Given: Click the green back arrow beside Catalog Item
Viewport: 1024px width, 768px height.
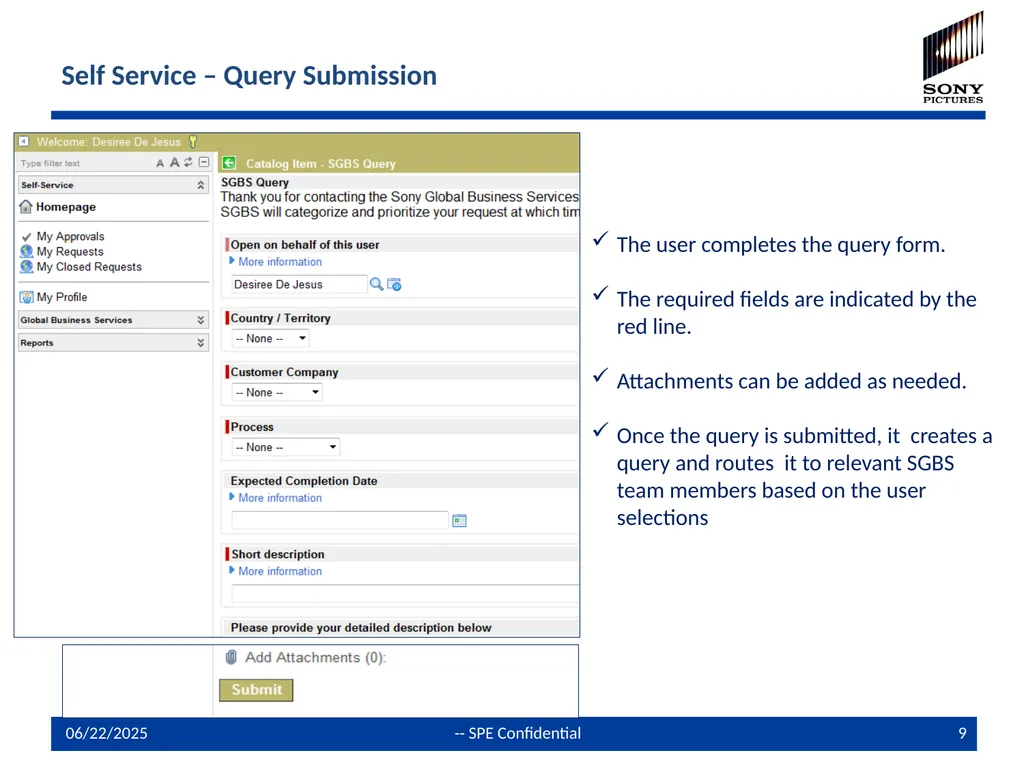Looking at the screenshot, I should [x=229, y=163].
